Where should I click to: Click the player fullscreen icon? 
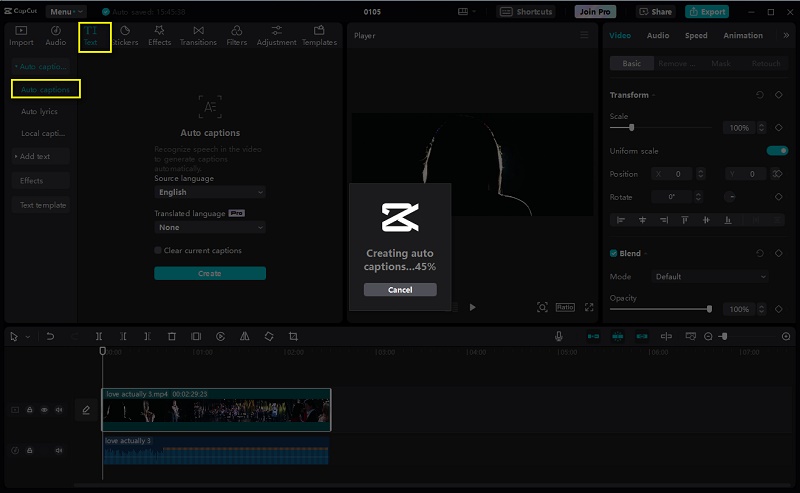pos(589,307)
